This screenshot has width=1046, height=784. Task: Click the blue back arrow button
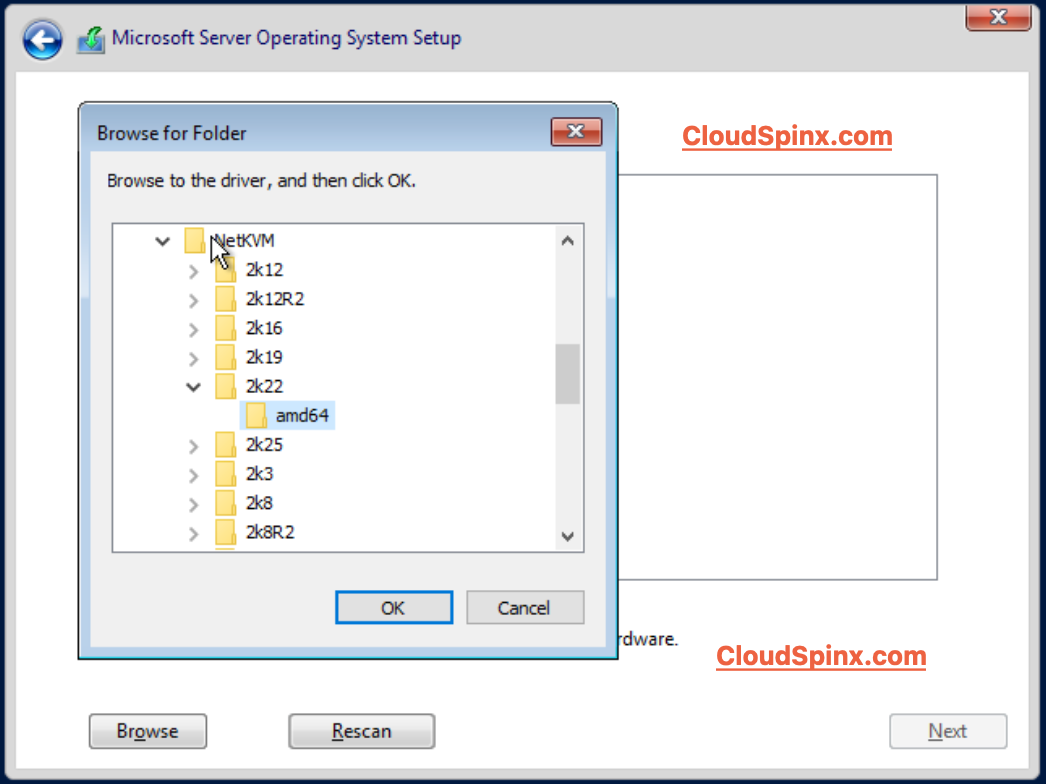pos(42,41)
